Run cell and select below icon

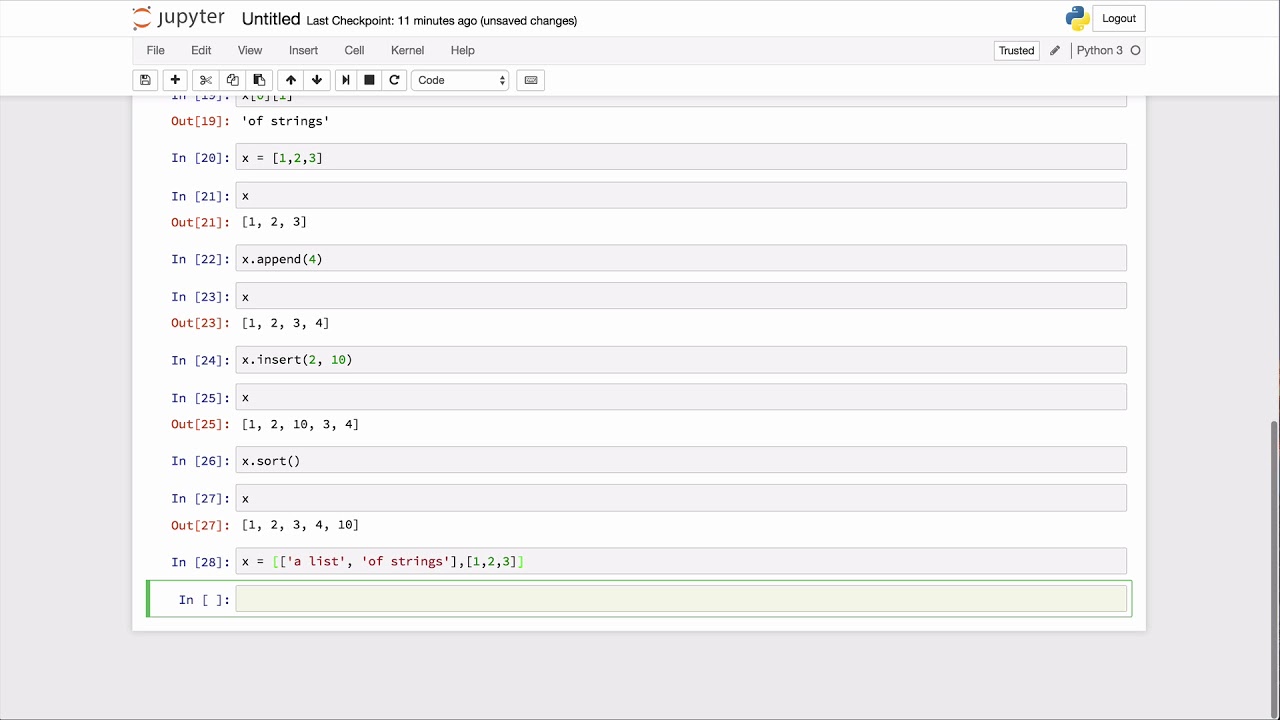[346, 80]
